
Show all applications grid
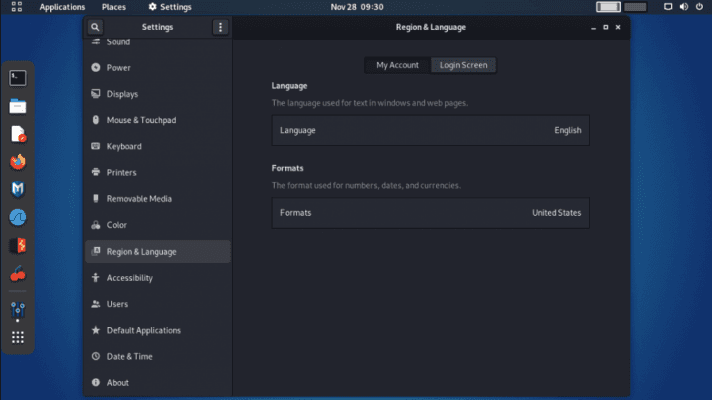click(18, 337)
